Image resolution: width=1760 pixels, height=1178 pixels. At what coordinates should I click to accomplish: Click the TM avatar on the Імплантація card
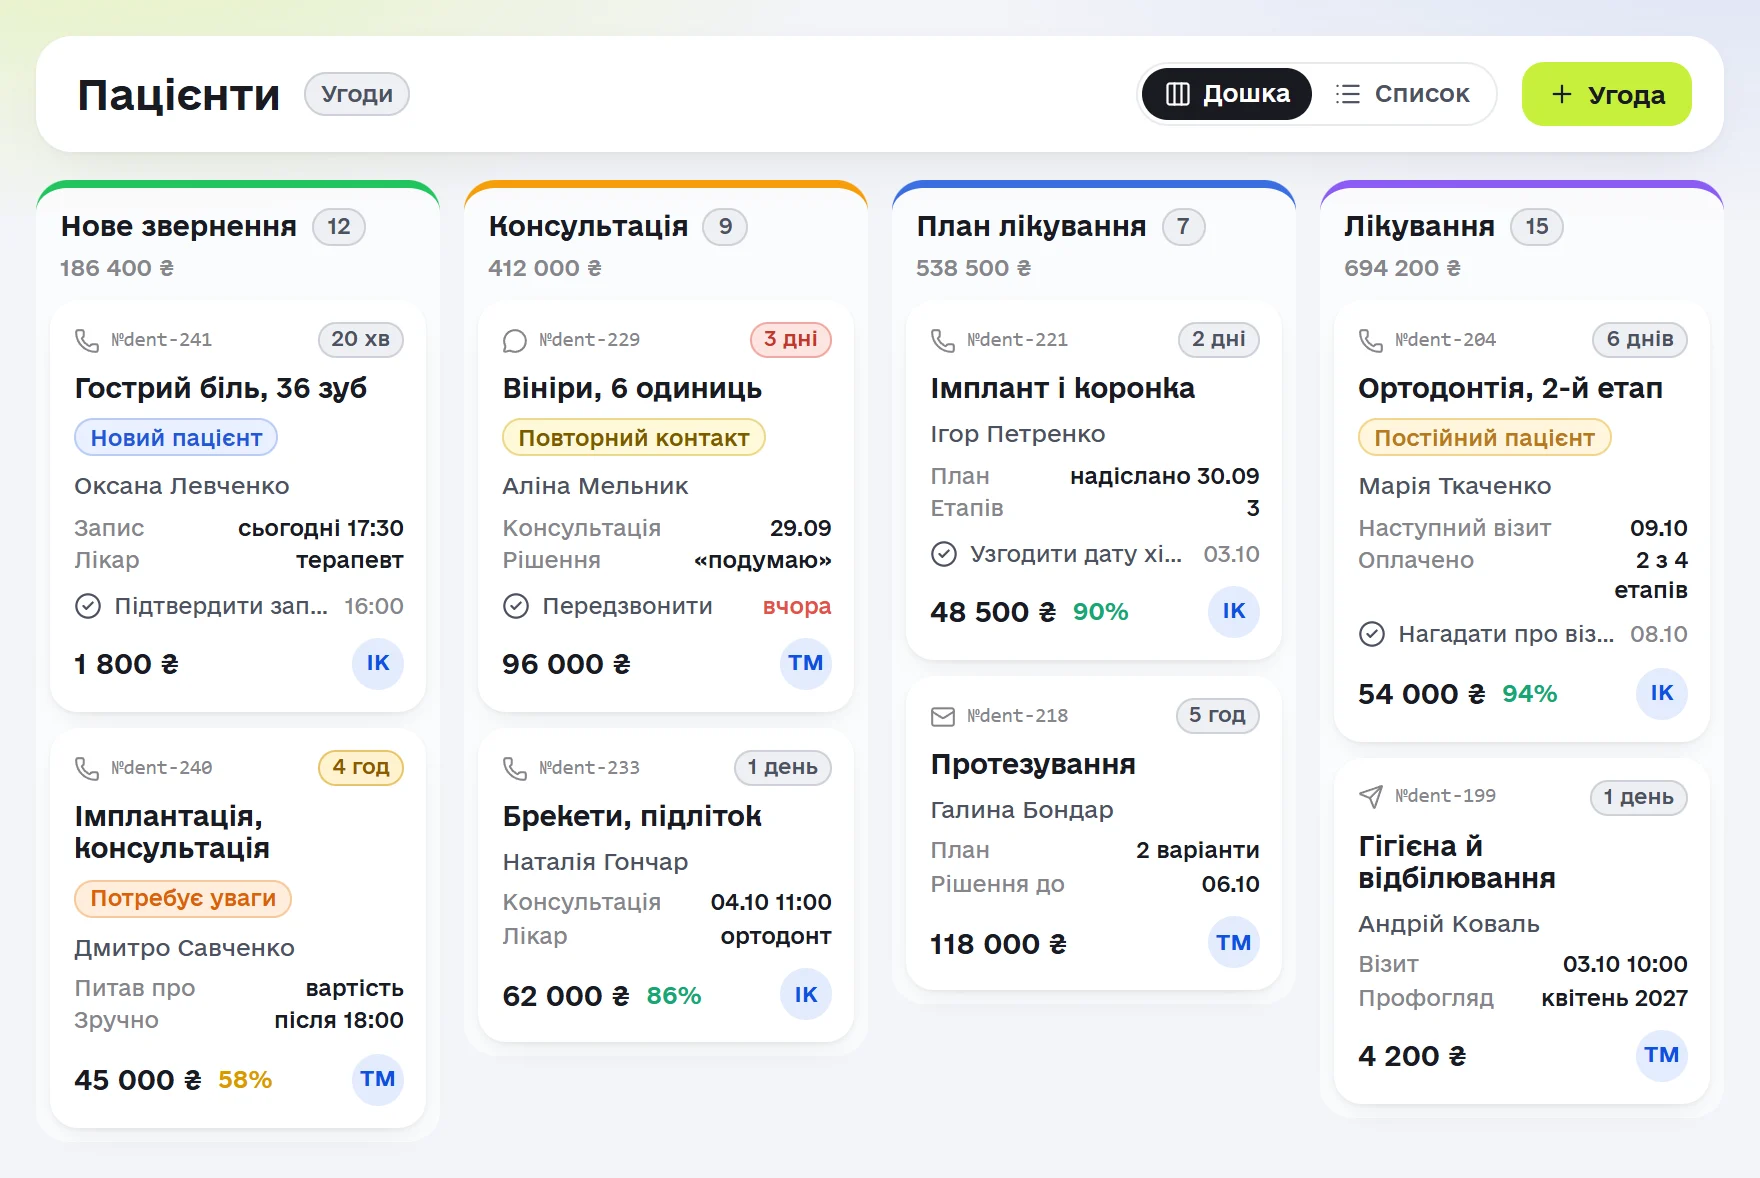click(378, 1079)
